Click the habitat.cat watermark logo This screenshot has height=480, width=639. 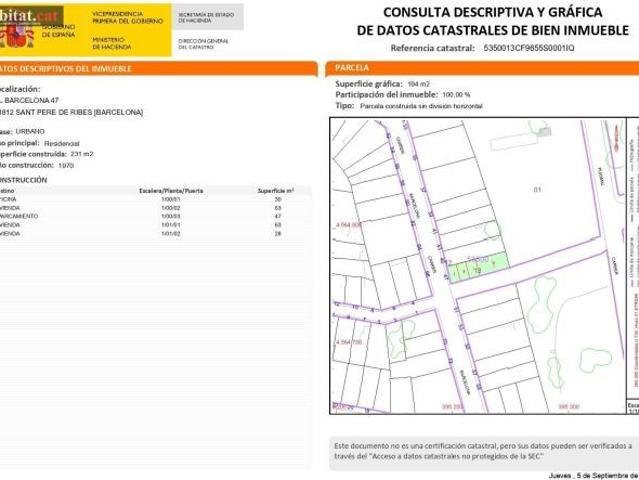coord(31,15)
